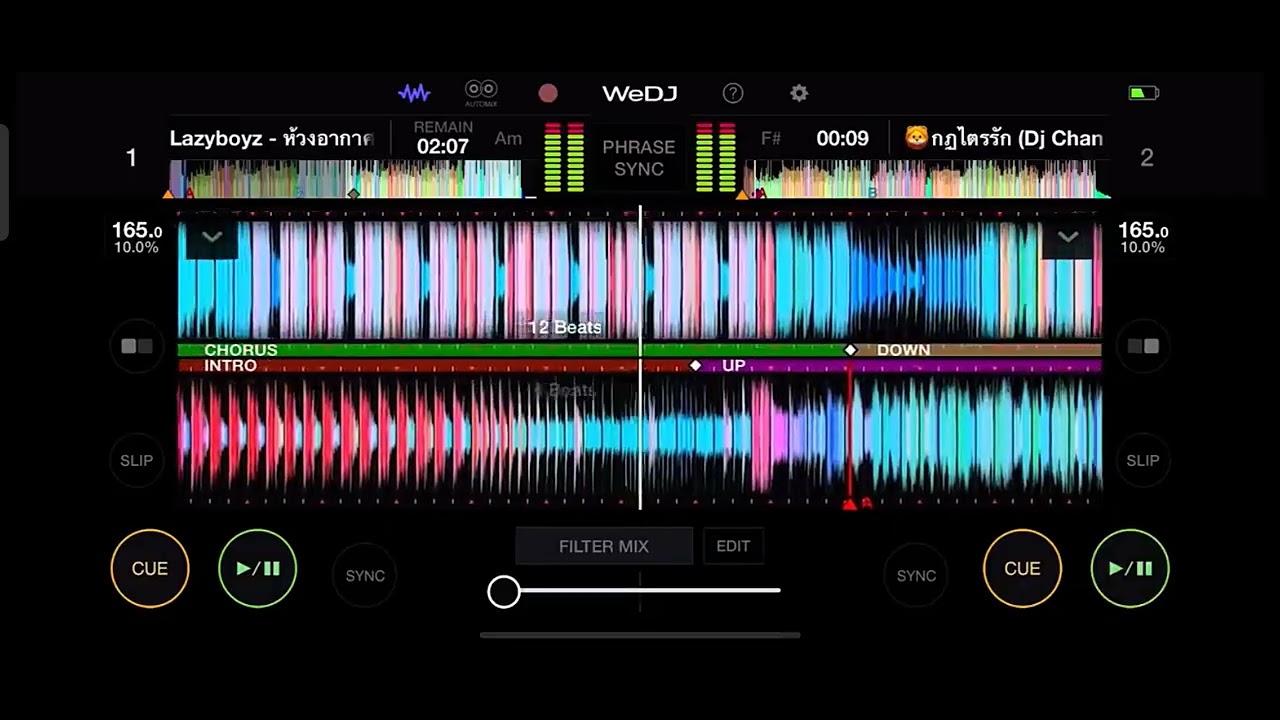Click the crossfader handle
1280x720 pixels.
[504, 592]
